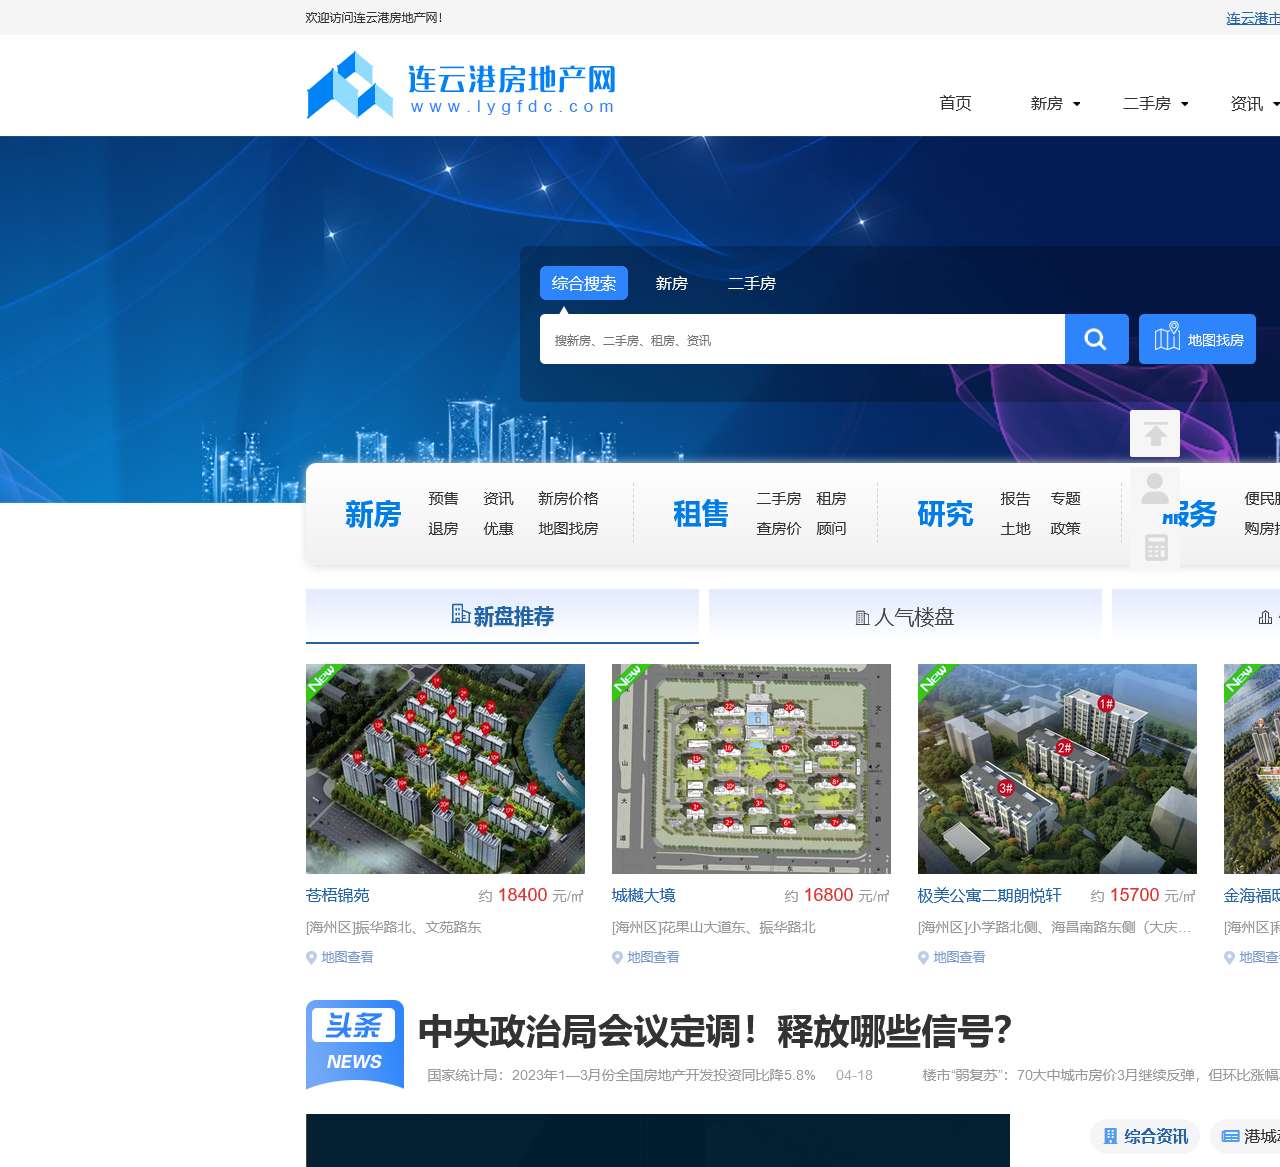The height and width of the screenshot is (1167, 1280).
Task: Click 退房 in the 新房 menu
Action: [x=443, y=528]
